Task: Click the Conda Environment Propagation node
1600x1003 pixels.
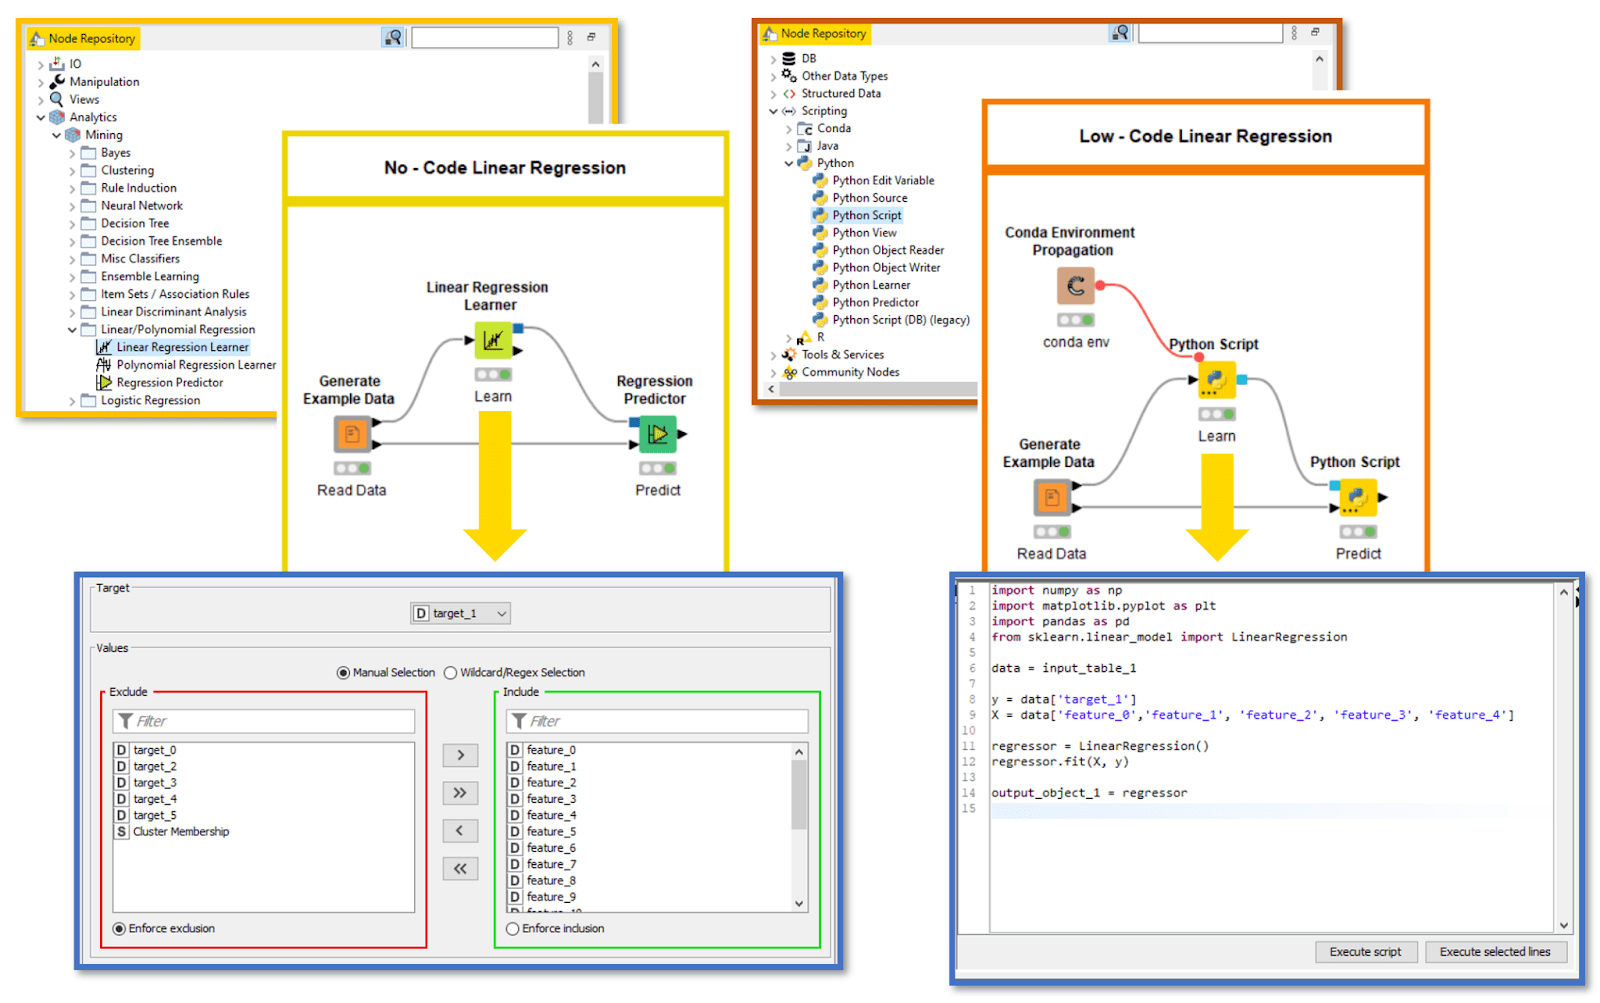Action: 1074,285
